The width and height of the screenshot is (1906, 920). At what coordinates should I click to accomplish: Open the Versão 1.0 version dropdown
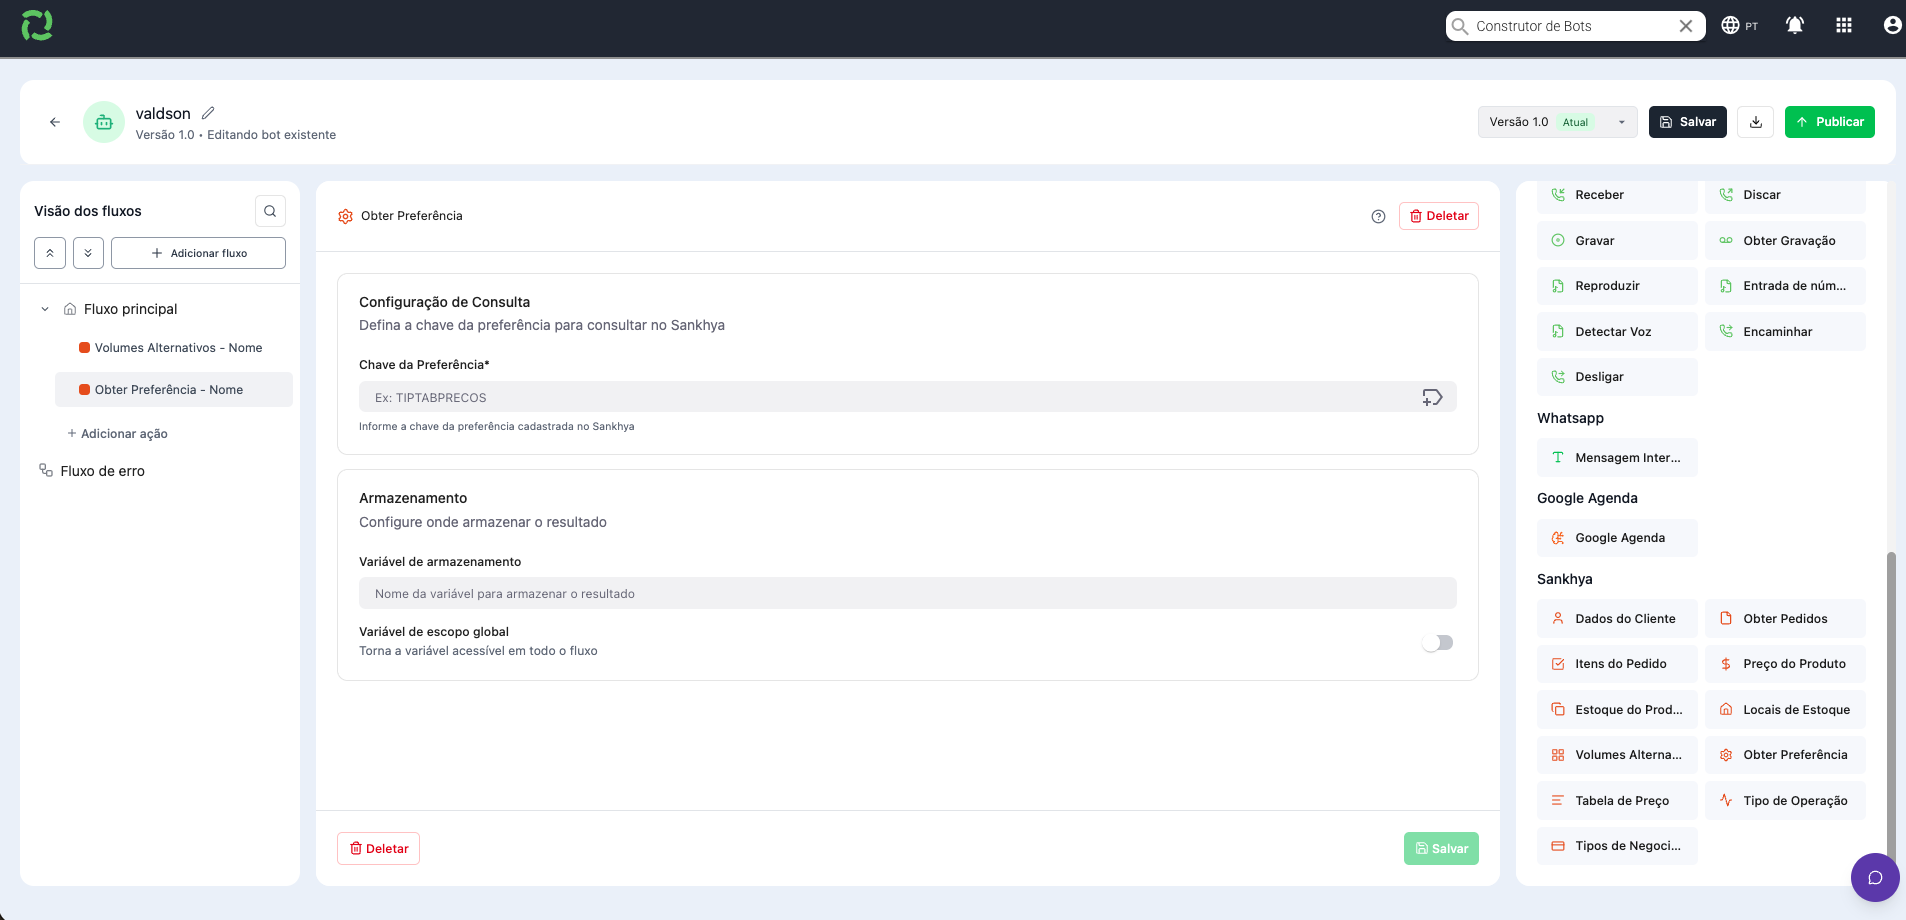pyautogui.click(x=1558, y=122)
